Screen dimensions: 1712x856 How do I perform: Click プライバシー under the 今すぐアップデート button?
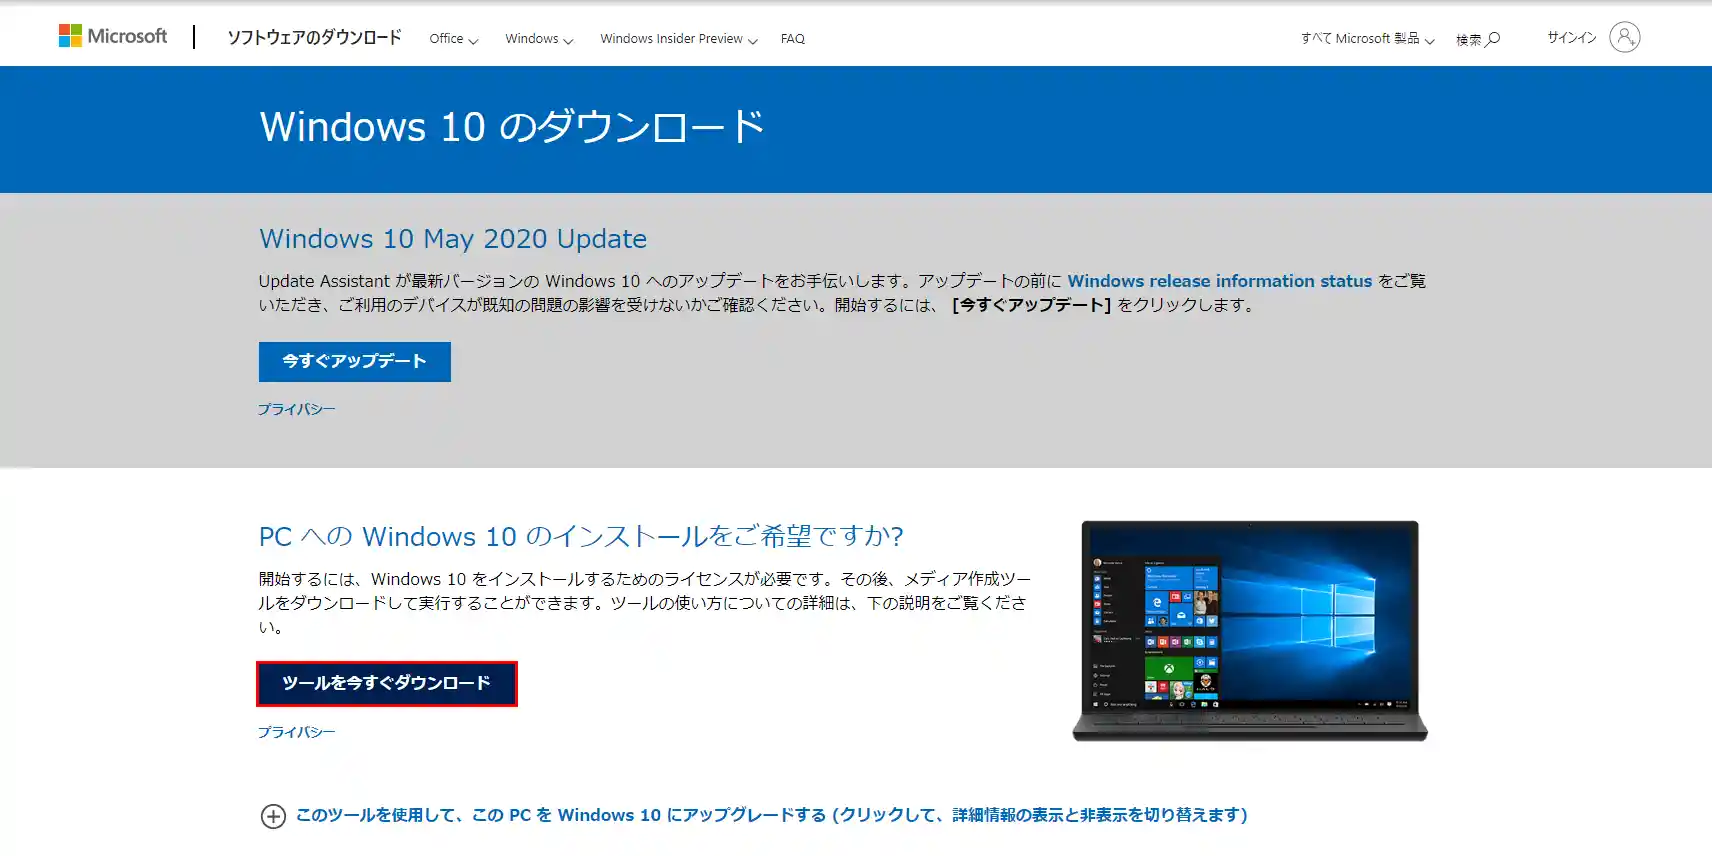pos(296,409)
